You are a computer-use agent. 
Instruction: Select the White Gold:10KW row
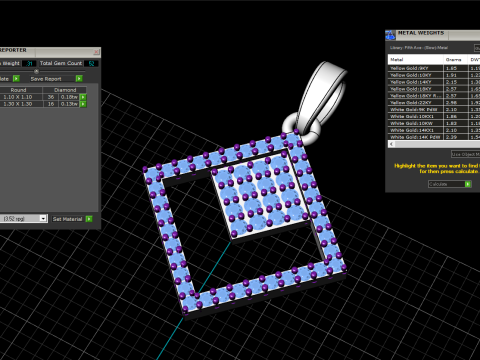tap(433, 123)
